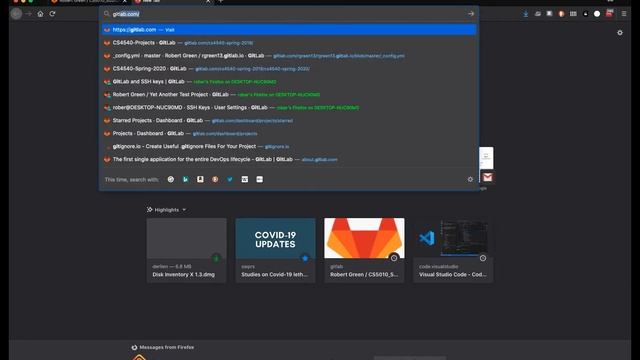Open SSH Keys User Settings suggestion
This screenshot has width=640, height=360.
point(289,108)
